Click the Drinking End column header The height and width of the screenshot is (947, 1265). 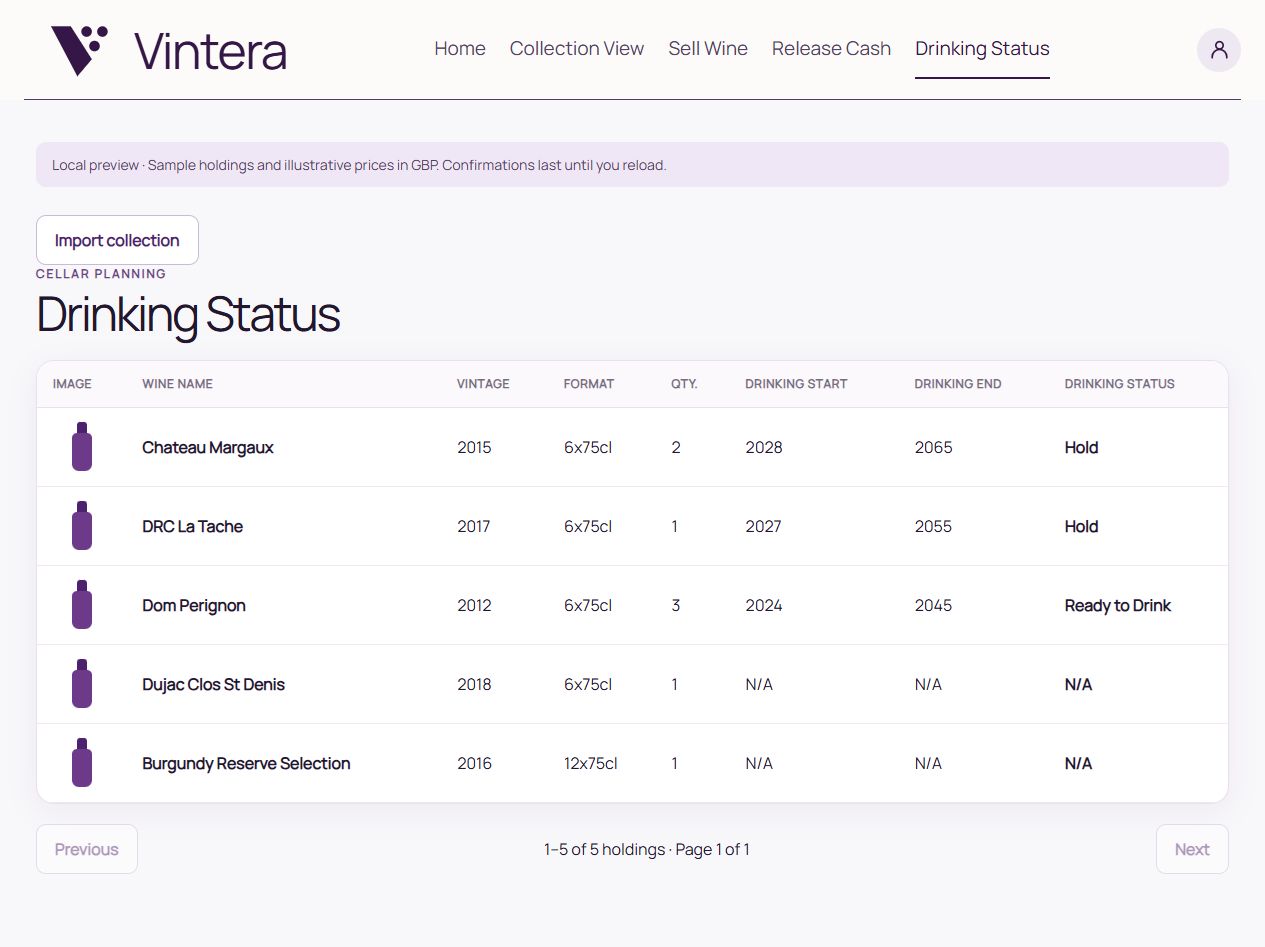click(x=958, y=384)
